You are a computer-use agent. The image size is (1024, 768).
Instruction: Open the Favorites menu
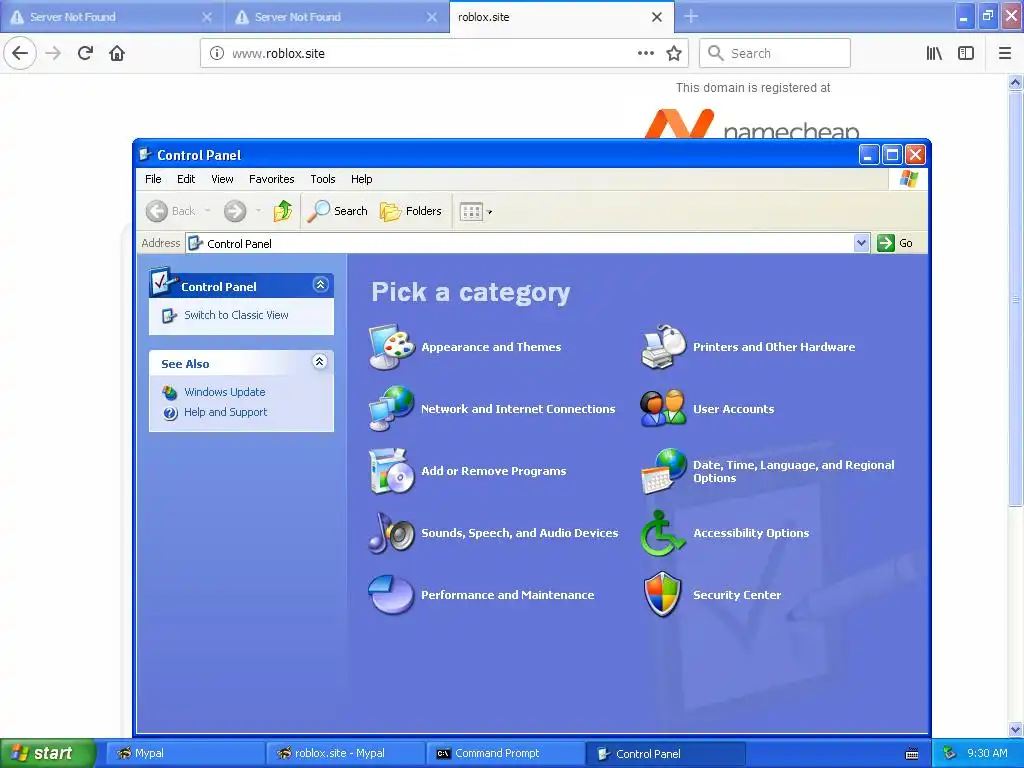point(272,179)
